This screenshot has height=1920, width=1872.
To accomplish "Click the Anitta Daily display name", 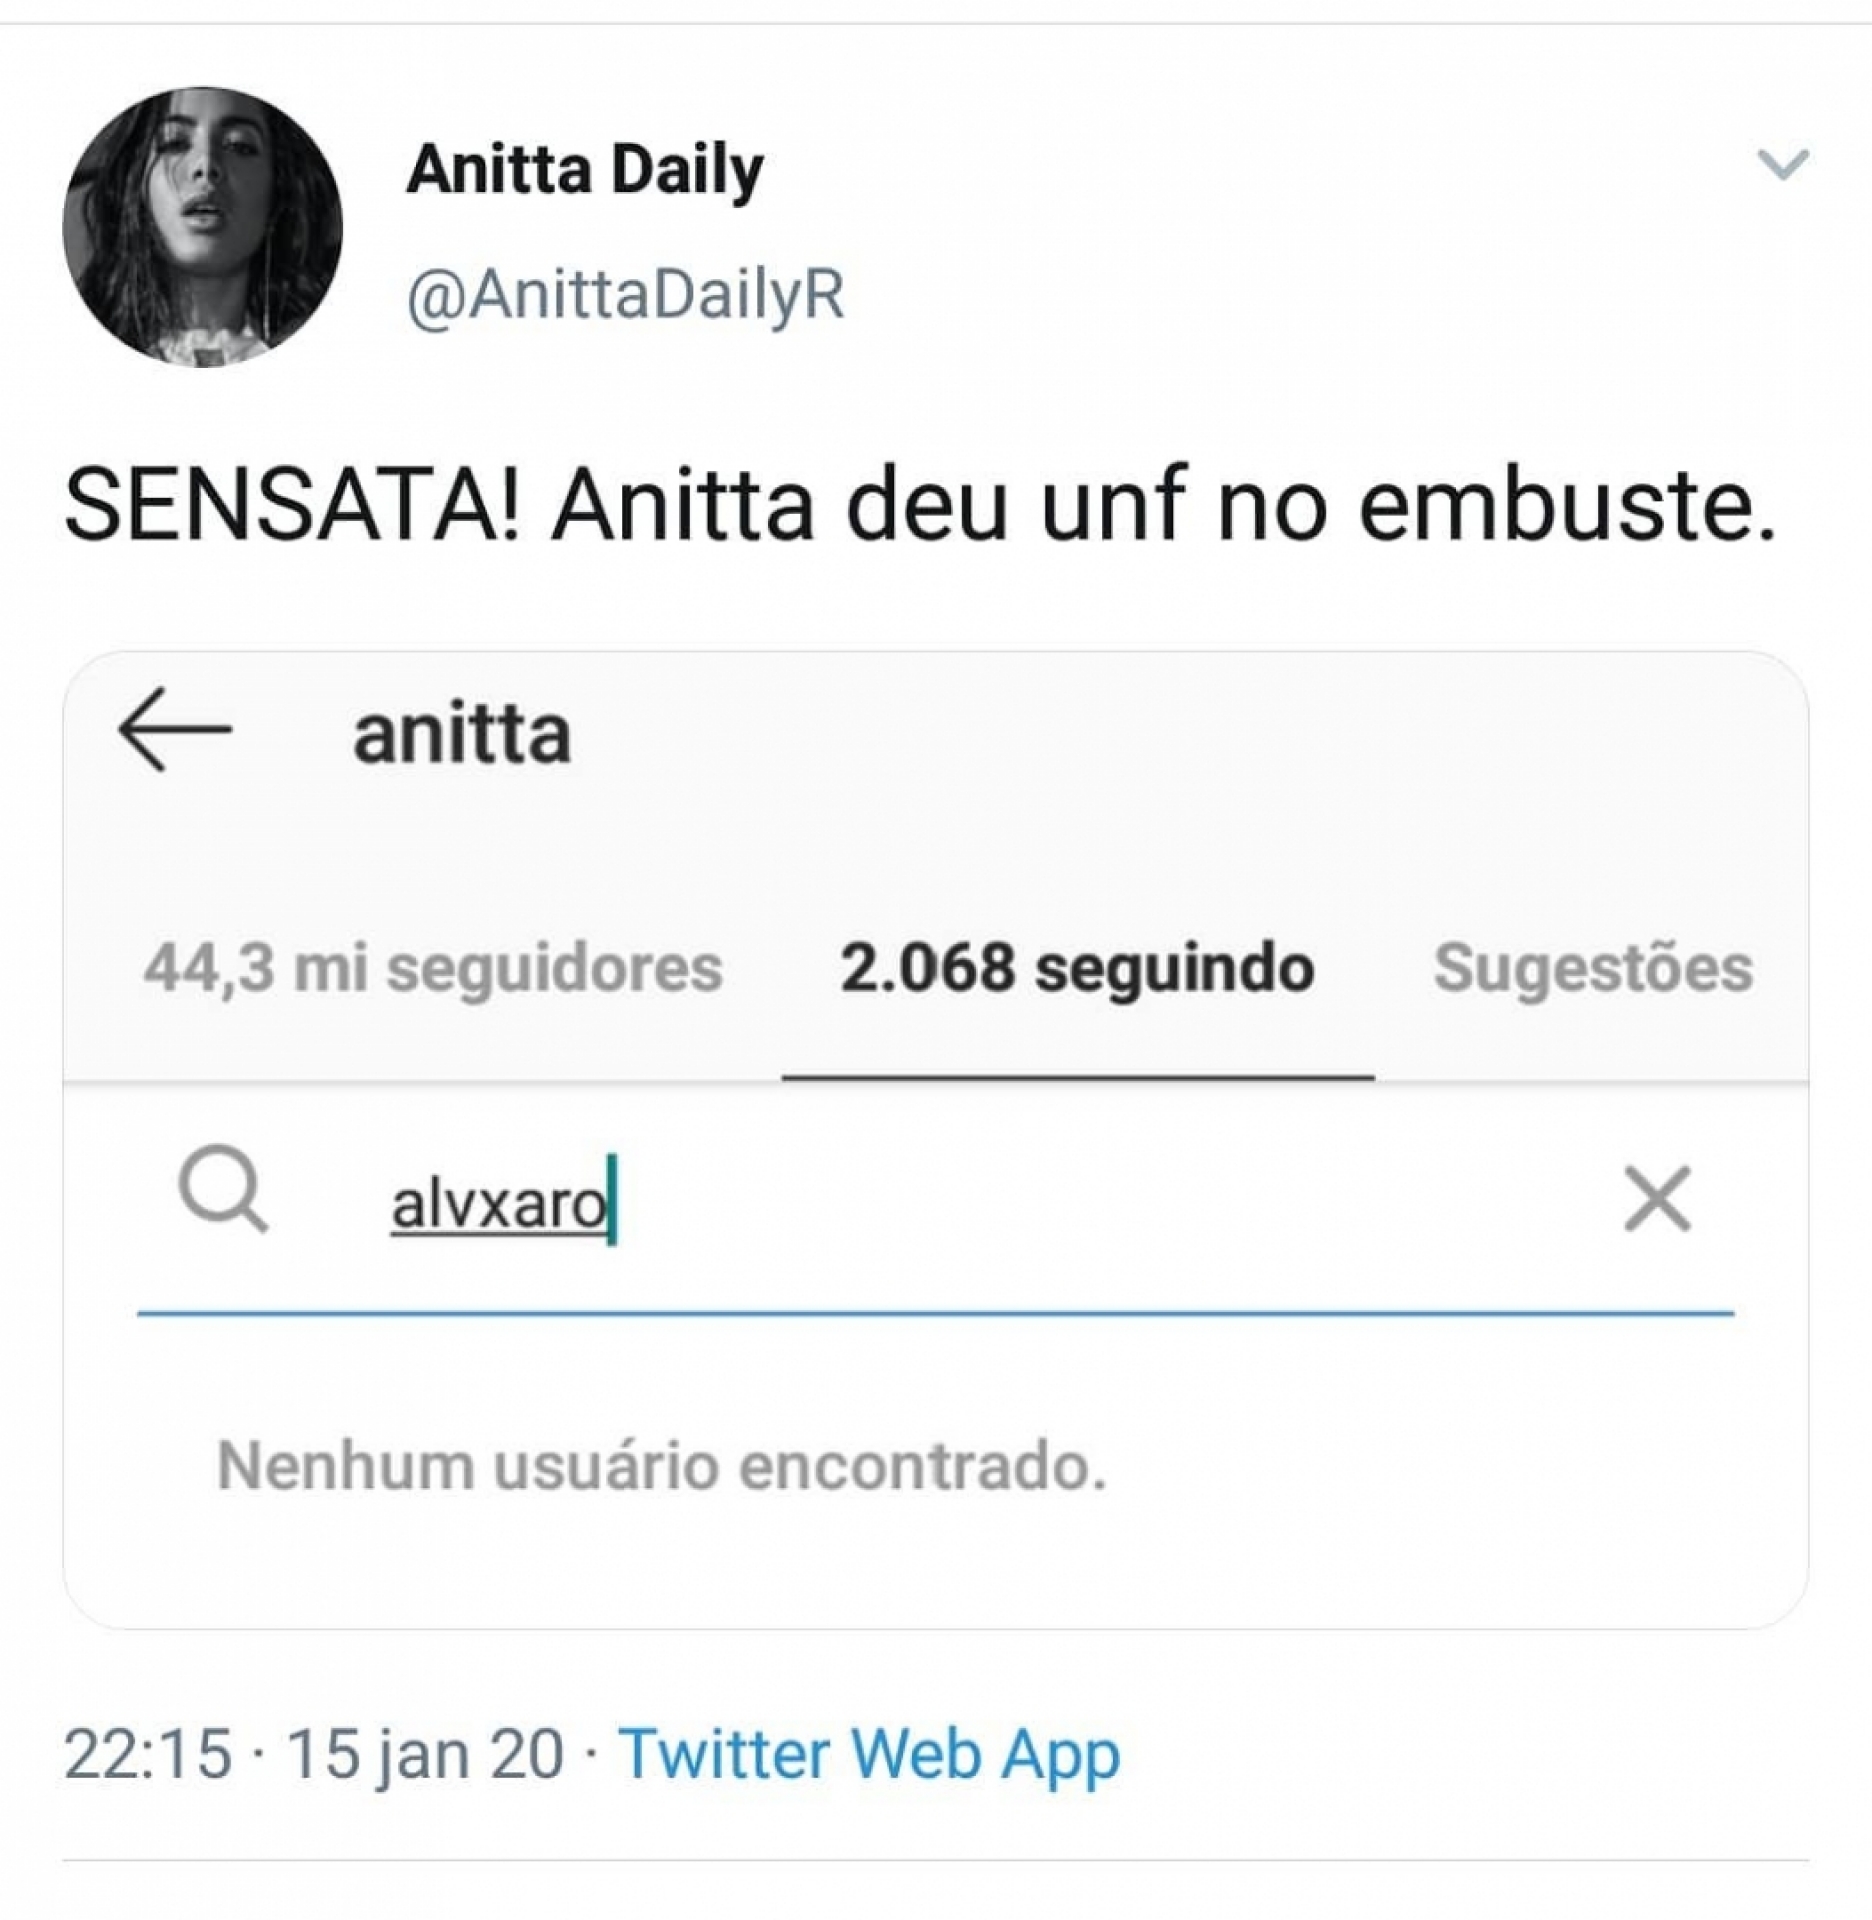I will click(x=585, y=170).
